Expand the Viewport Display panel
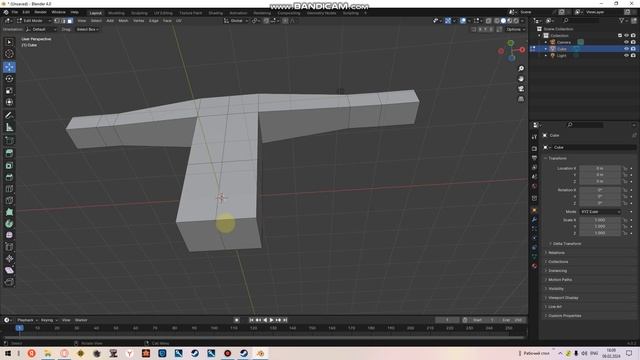The height and width of the screenshot is (360, 640). (562, 298)
